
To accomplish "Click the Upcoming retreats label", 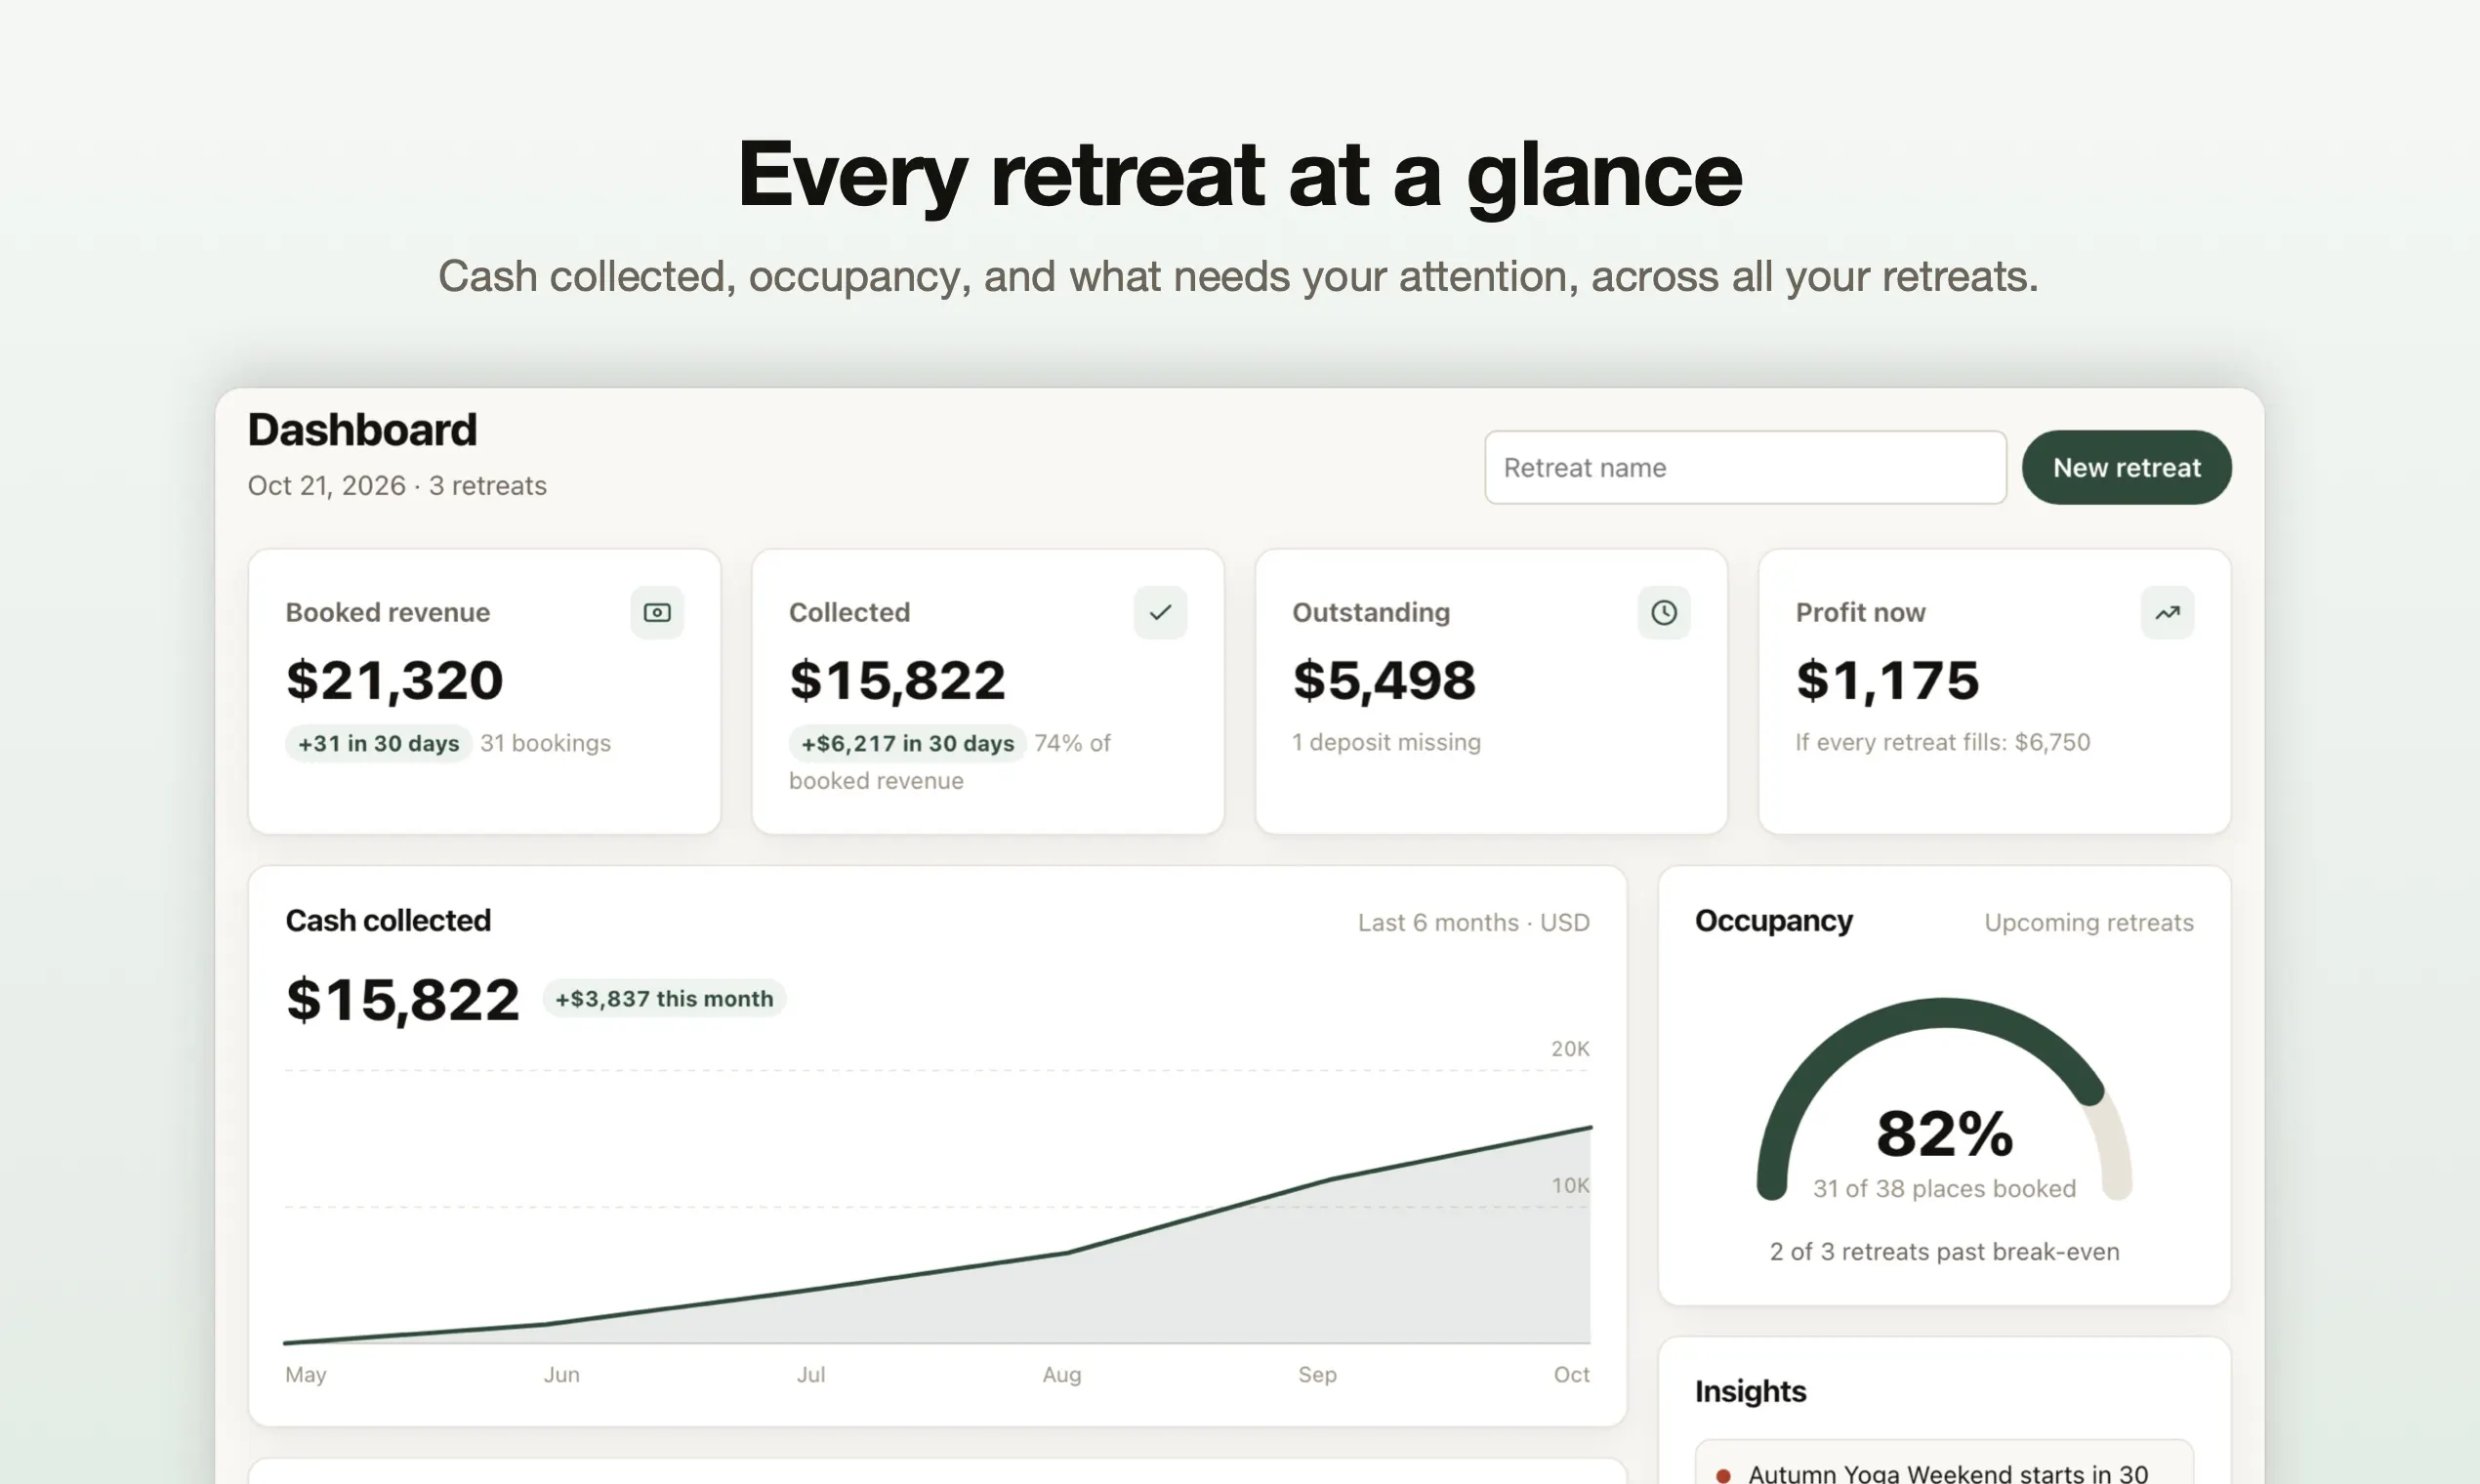I will [2088, 922].
